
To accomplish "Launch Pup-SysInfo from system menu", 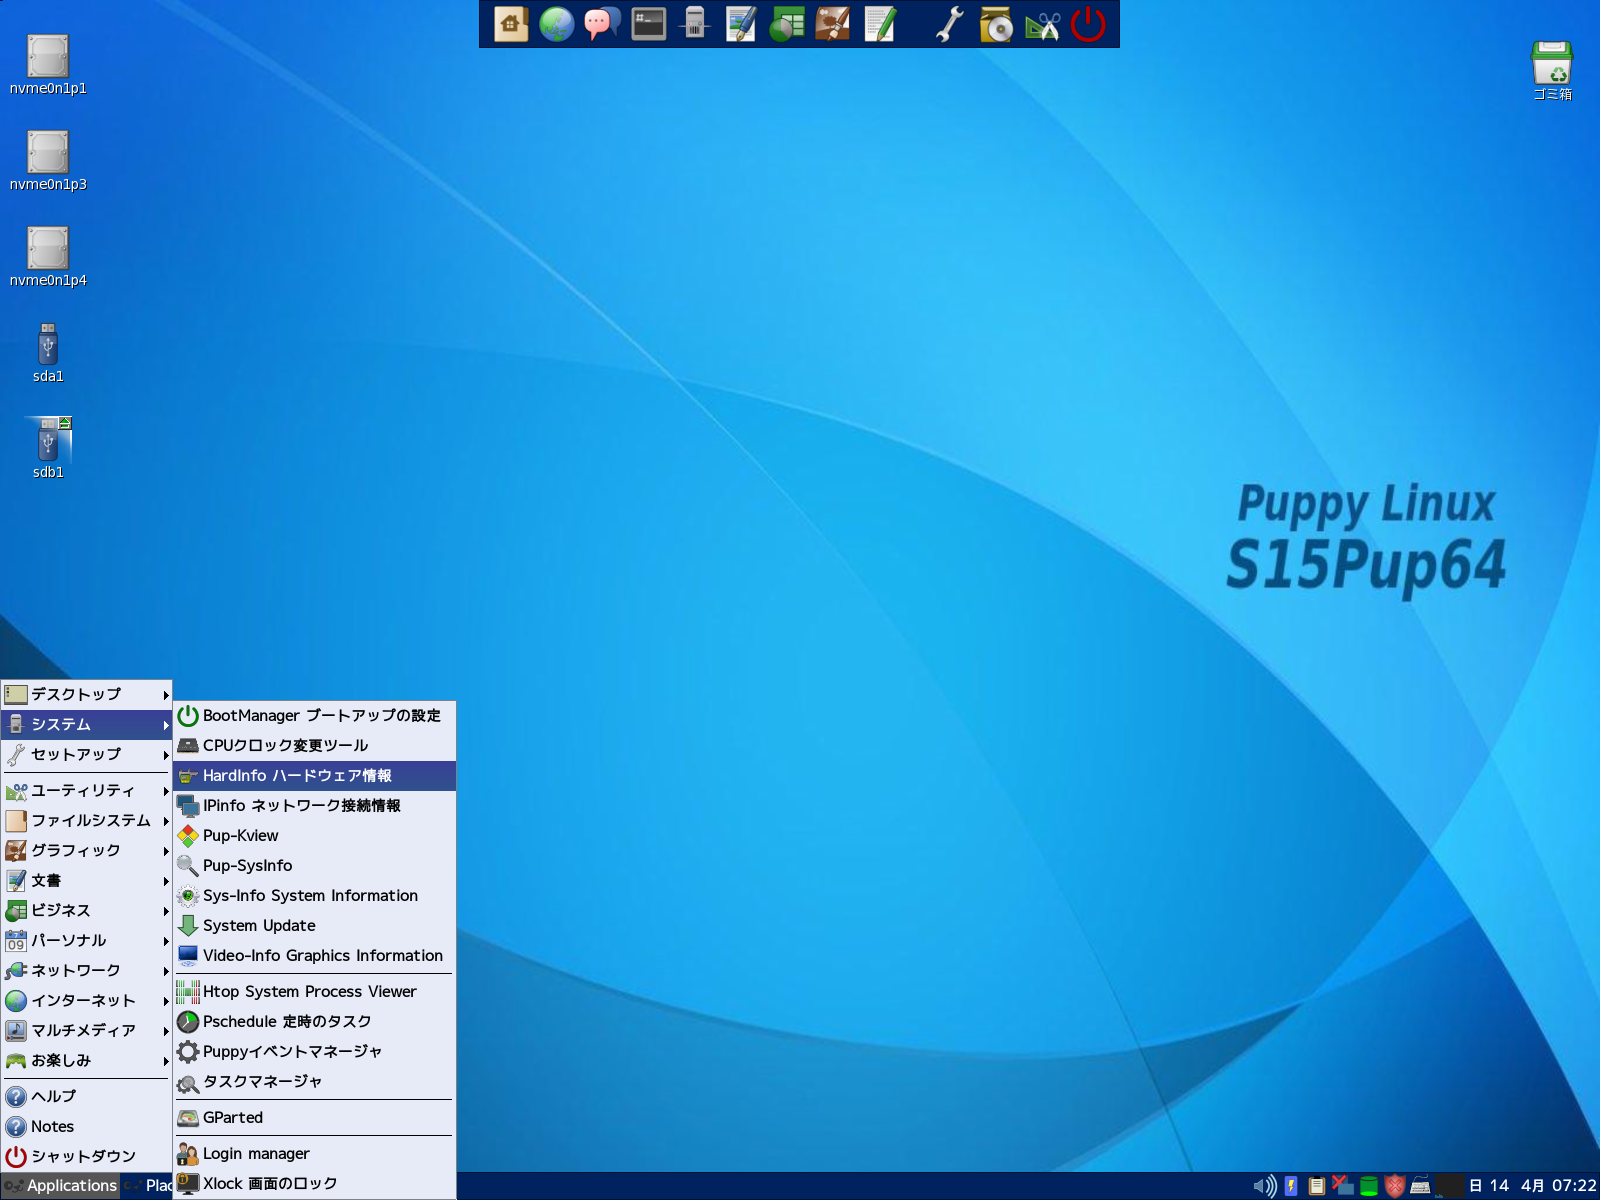I will (x=315, y=866).
